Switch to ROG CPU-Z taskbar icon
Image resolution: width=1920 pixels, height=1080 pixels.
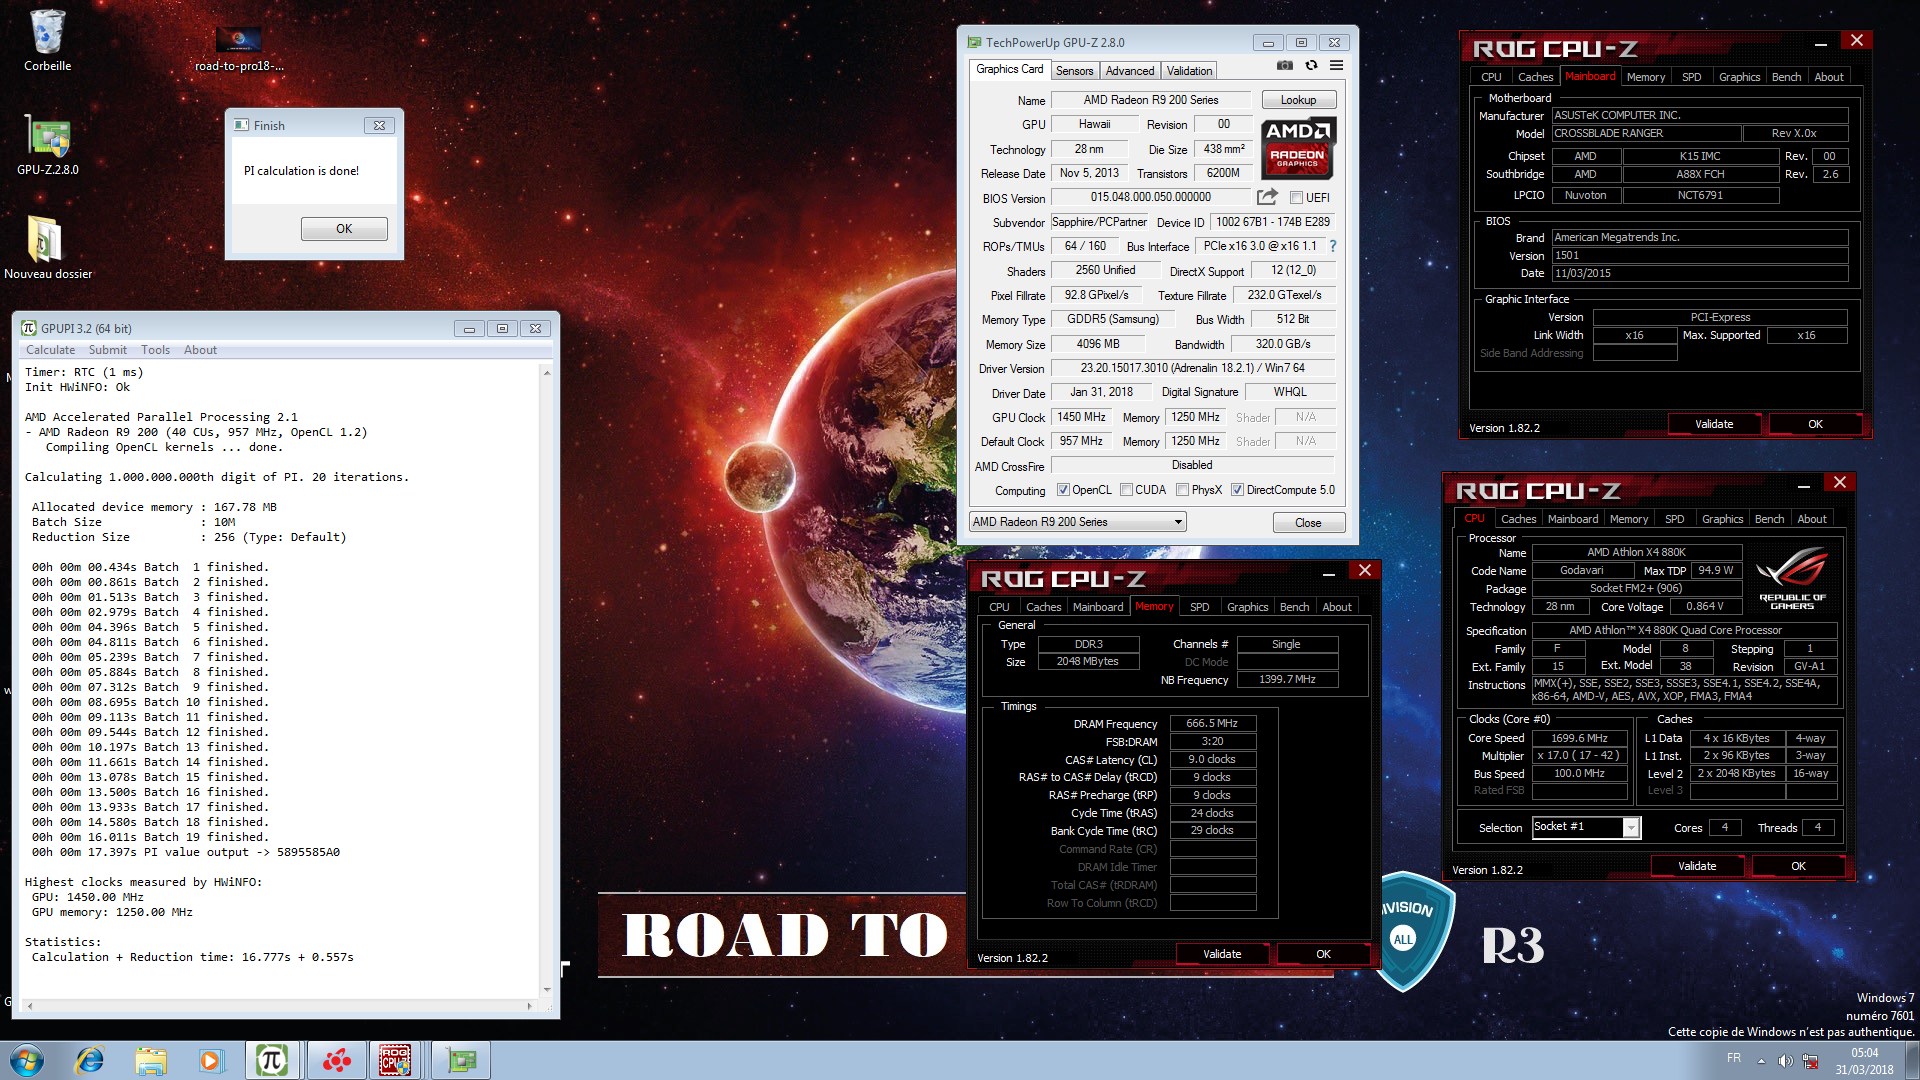395,1060
